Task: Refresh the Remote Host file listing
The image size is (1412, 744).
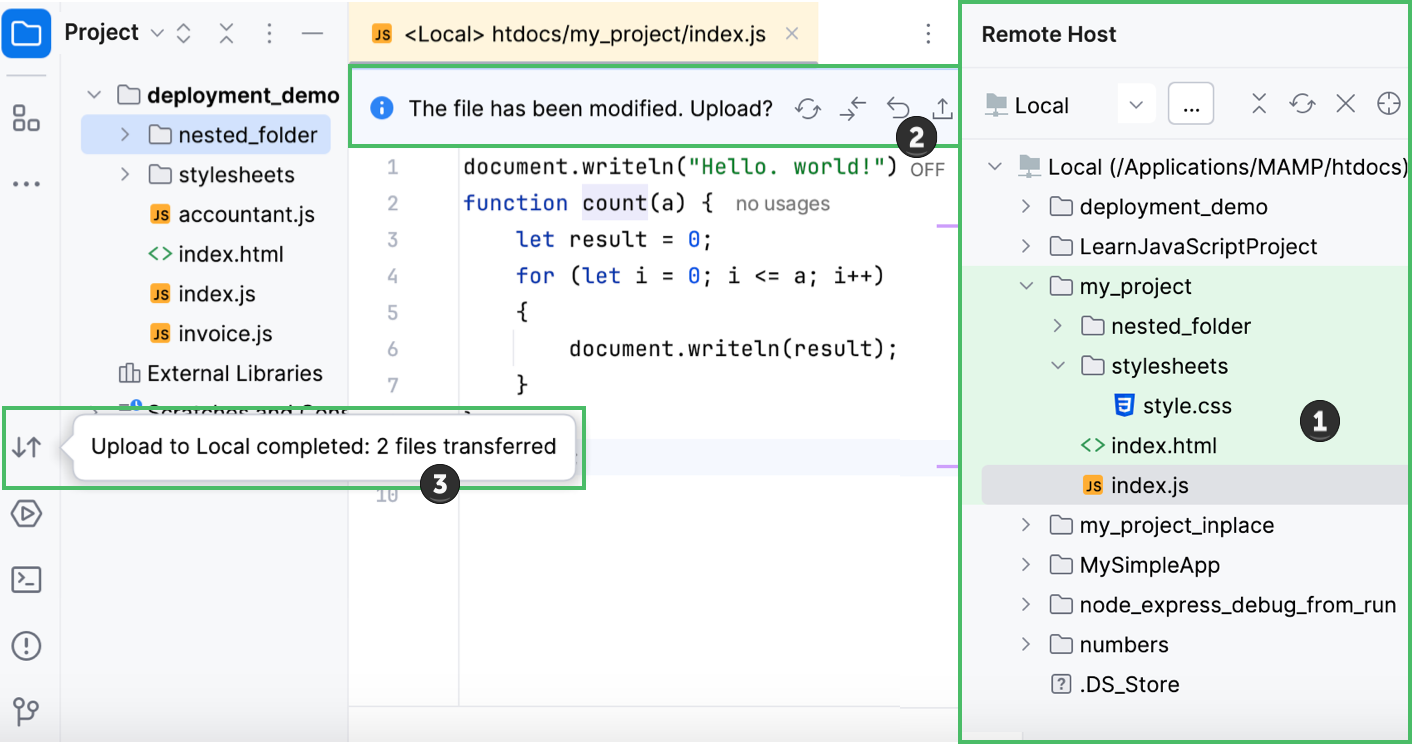Action: [1301, 103]
